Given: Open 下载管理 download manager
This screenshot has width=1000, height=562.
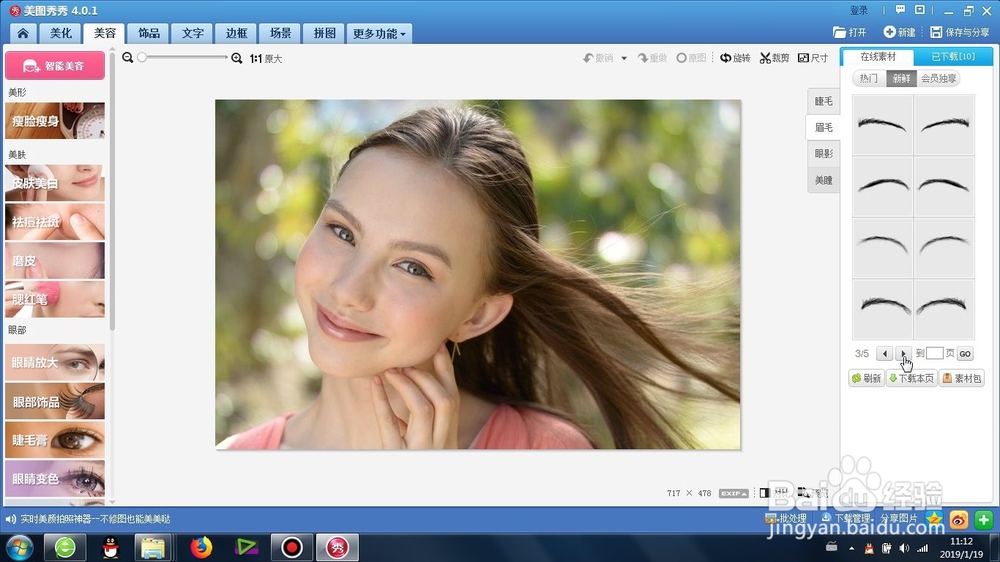Looking at the screenshot, I should point(846,518).
